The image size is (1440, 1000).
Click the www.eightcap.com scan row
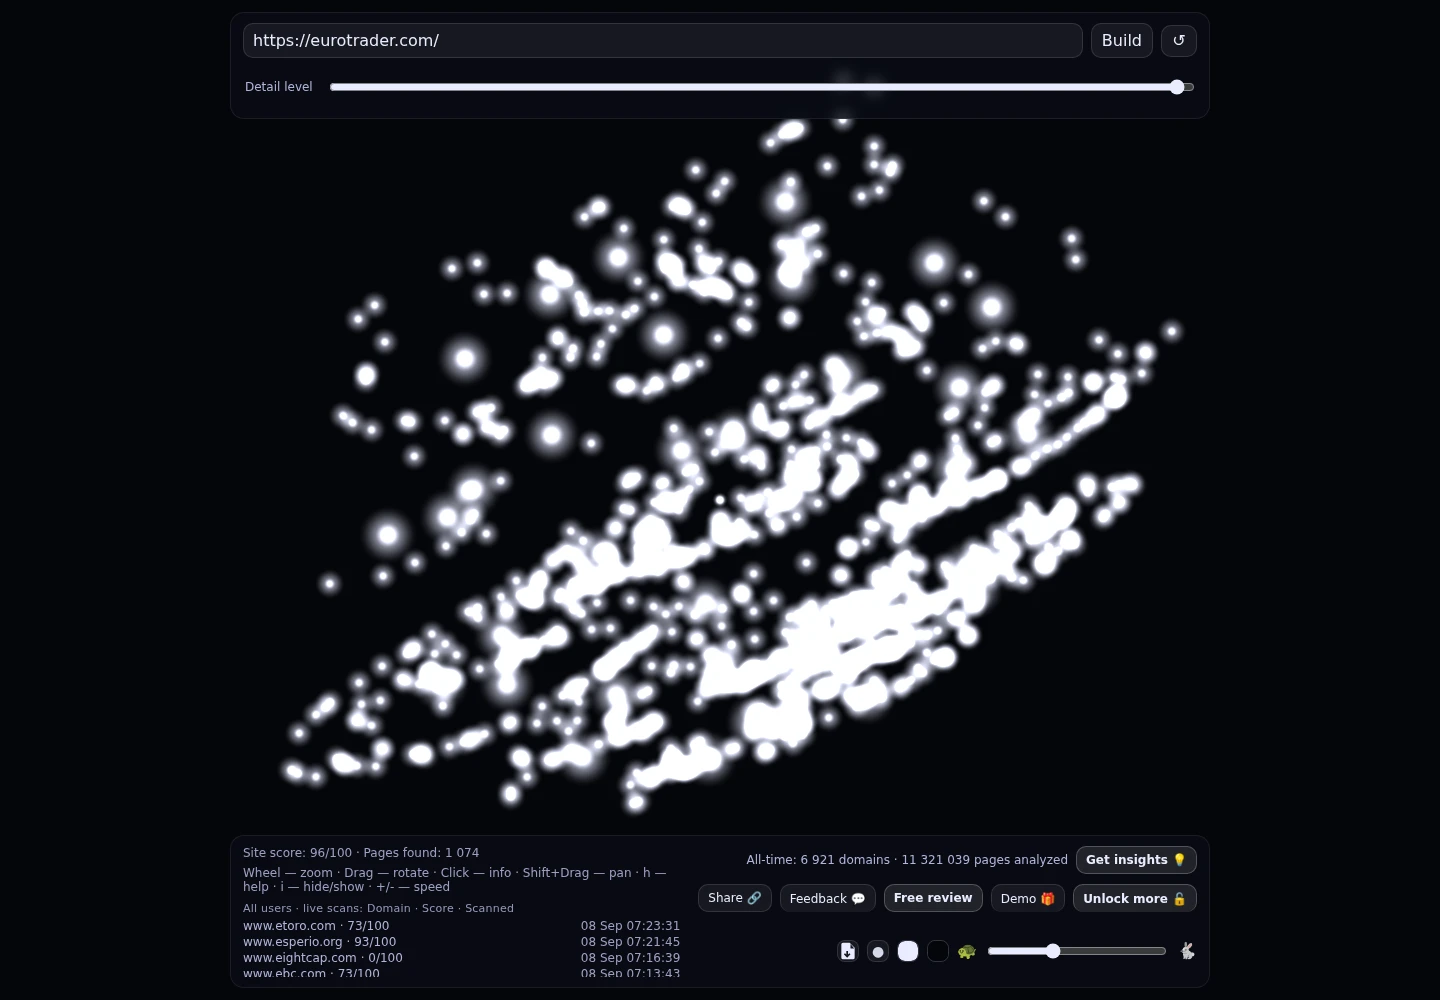(461, 958)
